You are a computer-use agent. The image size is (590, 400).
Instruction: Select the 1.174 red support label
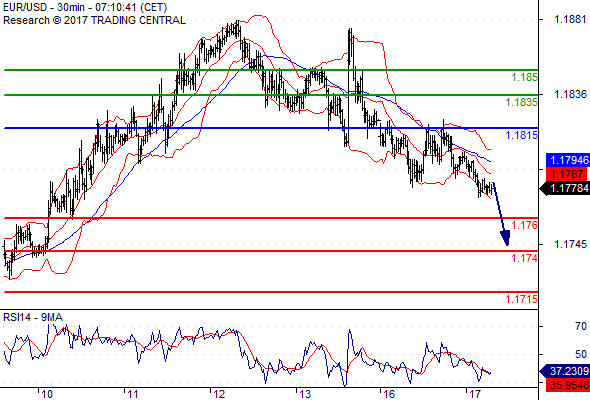click(525, 259)
